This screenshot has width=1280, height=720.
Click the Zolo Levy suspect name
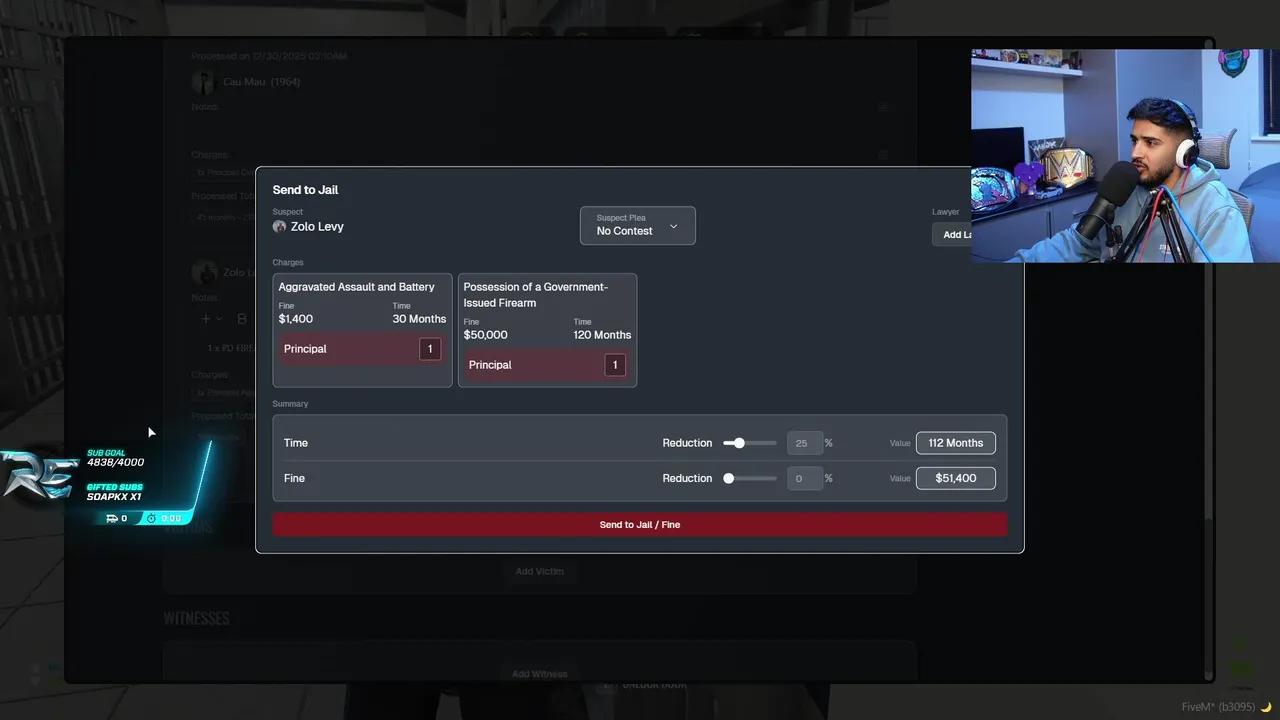[317, 227]
